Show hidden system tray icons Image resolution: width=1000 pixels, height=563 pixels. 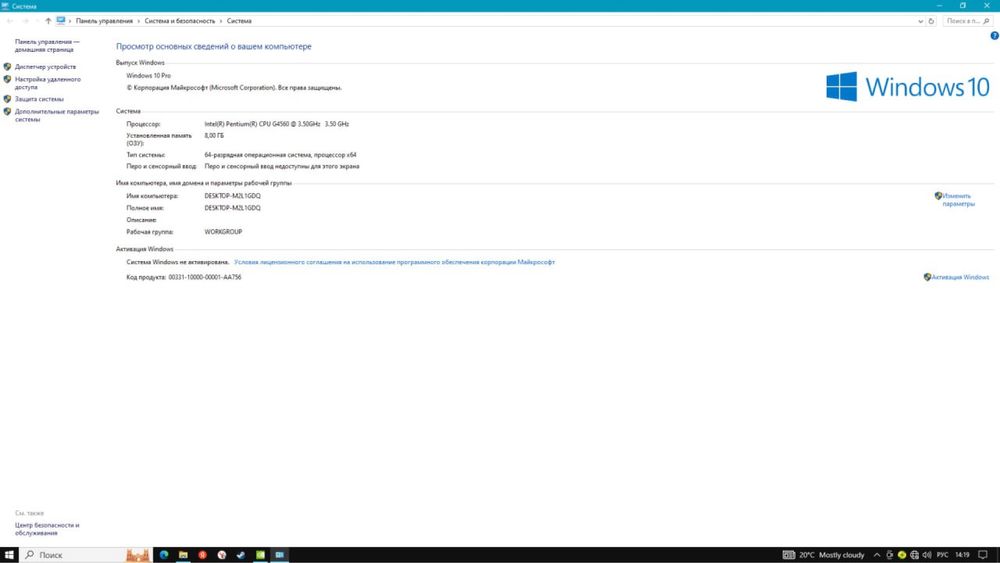pyautogui.click(x=877, y=555)
